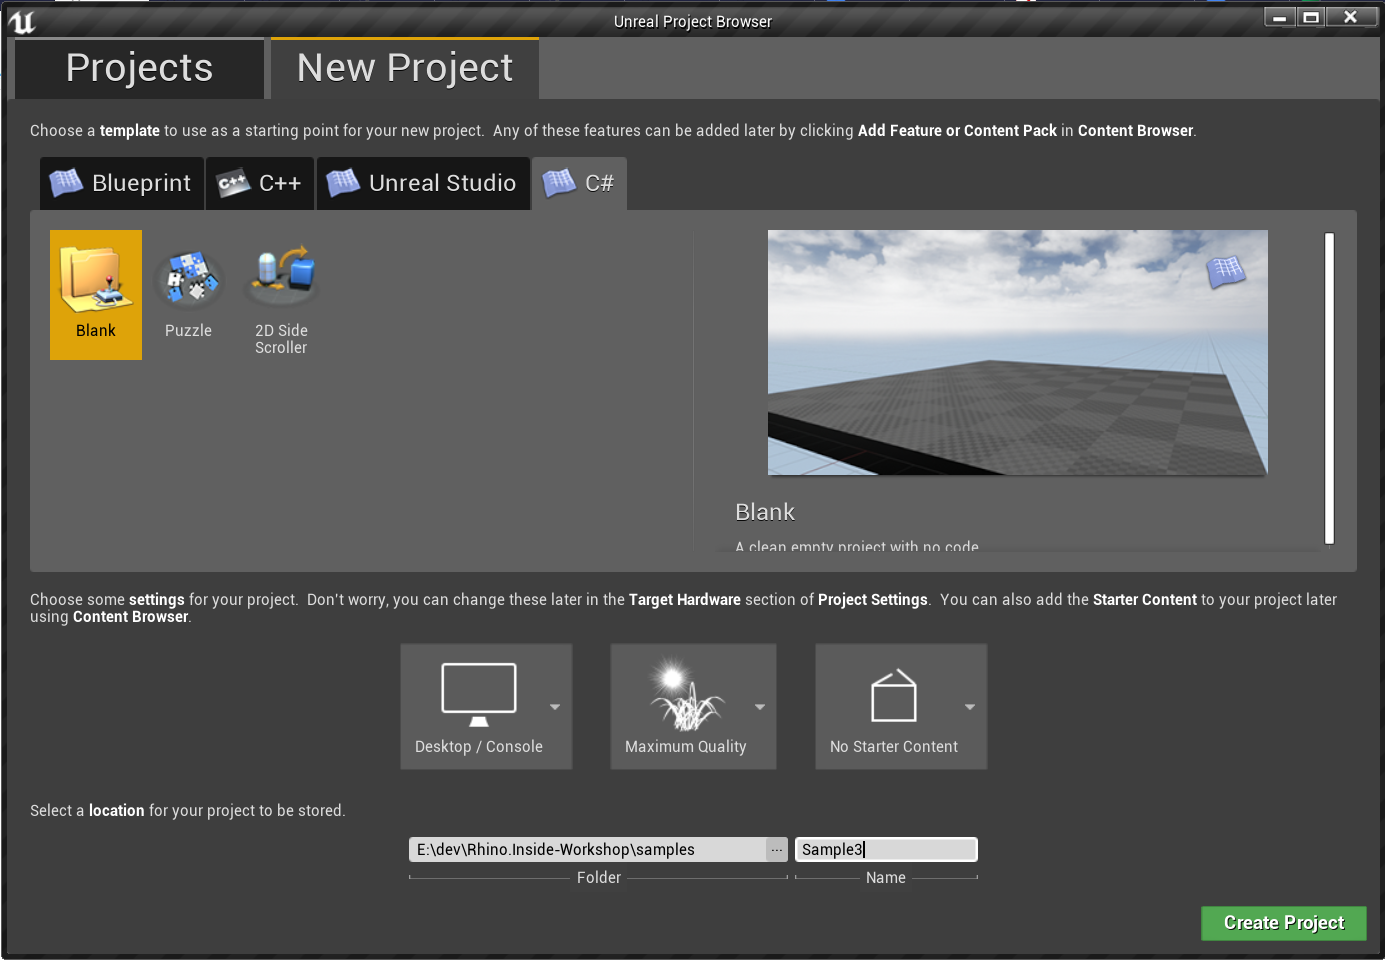This screenshot has width=1385, height=960.
Task: Click the template description scrollbar
Action: pyautogui.click(x=1329, y=388)
